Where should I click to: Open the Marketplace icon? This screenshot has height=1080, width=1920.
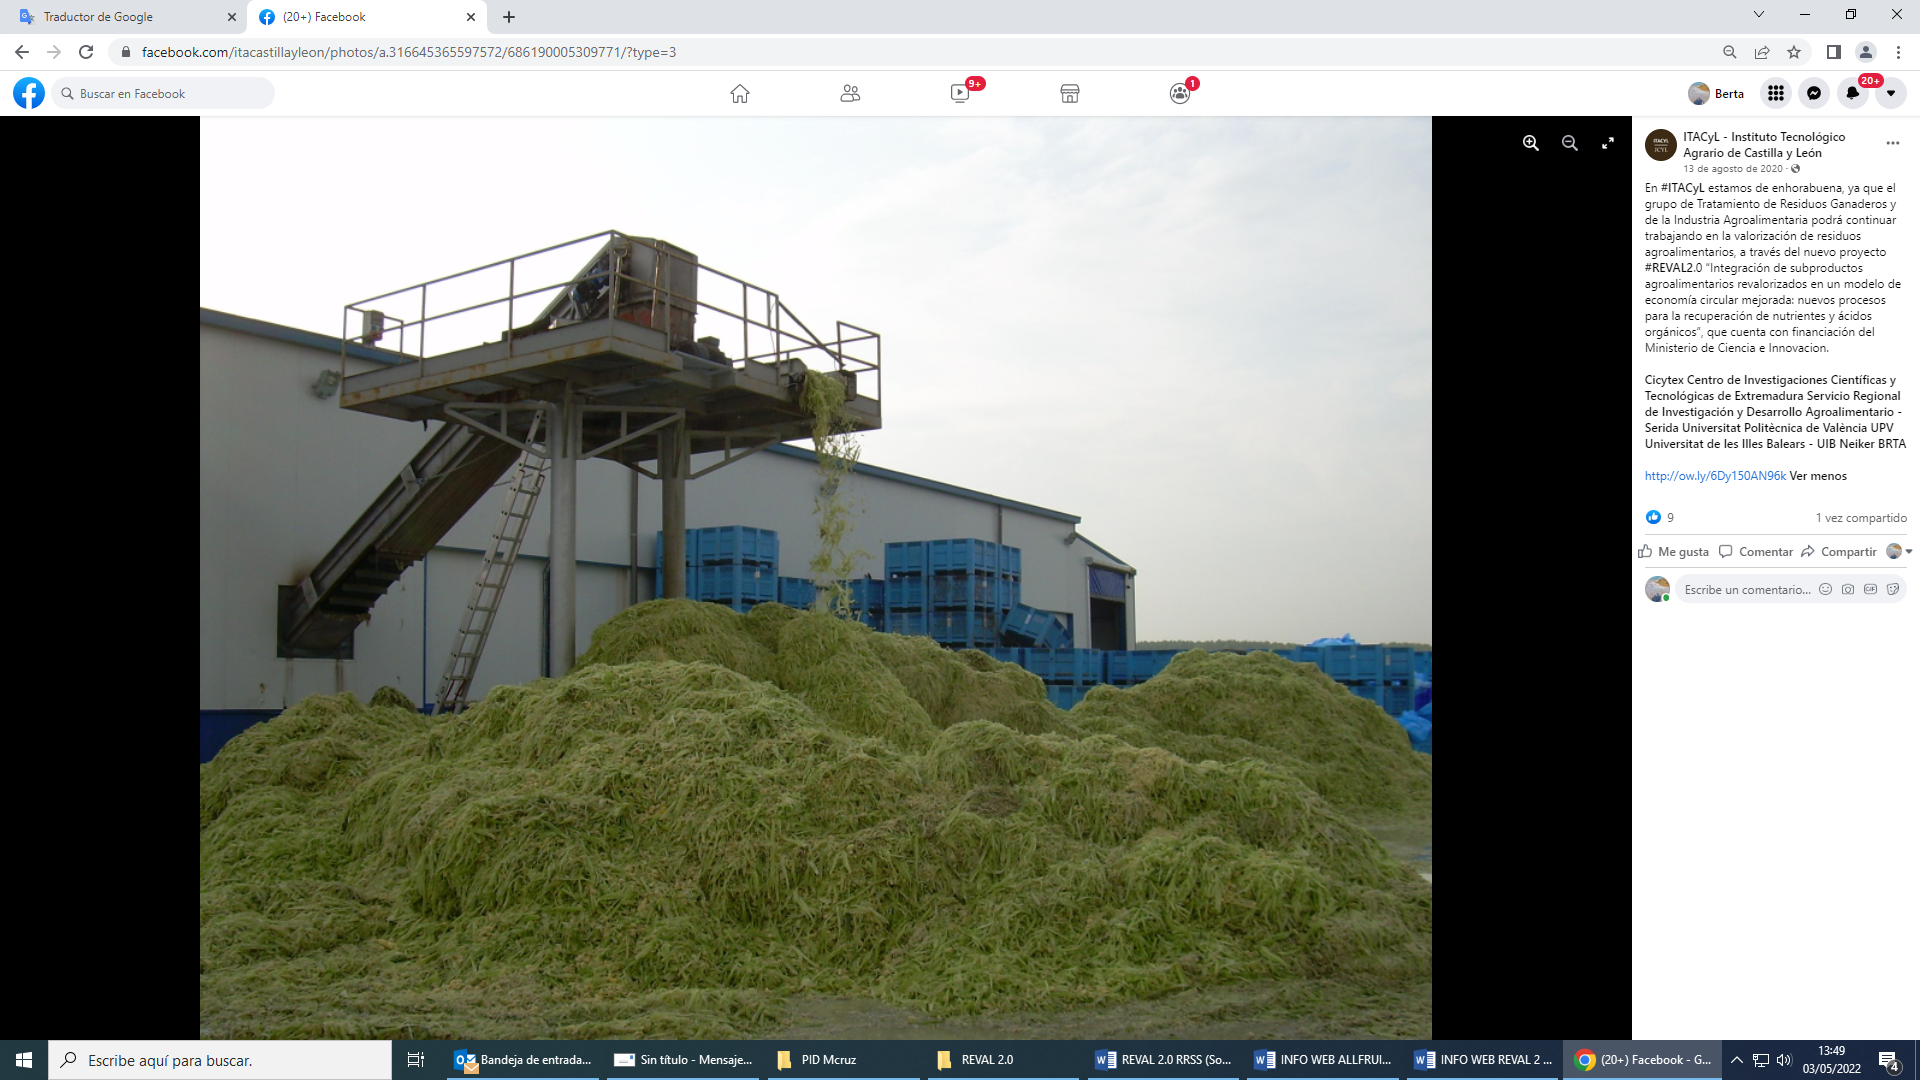(1070, 93)
